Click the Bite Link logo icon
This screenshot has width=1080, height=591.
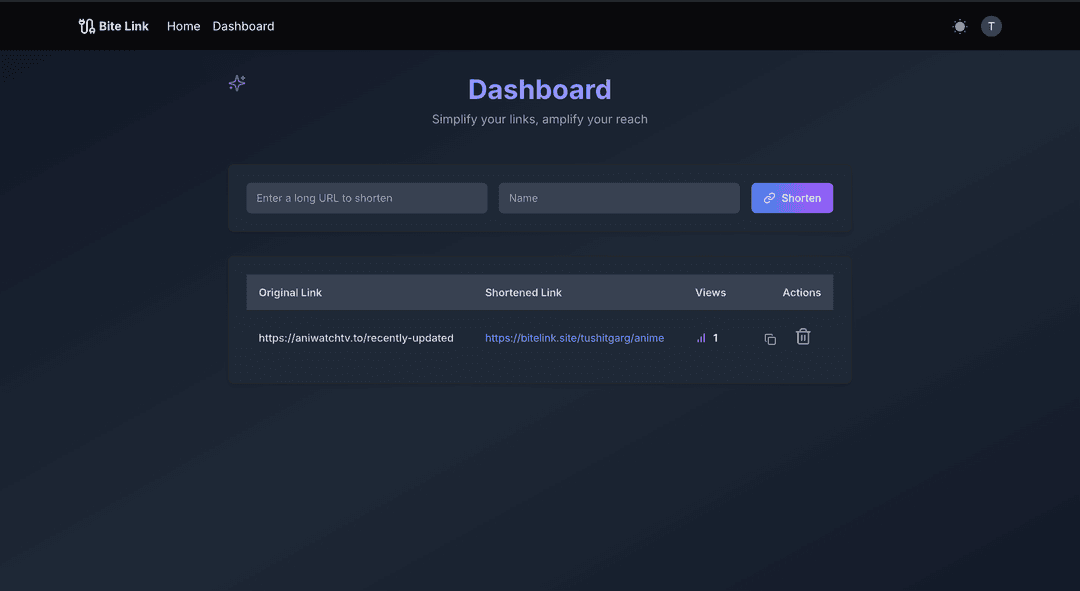(x=87, y=26)
